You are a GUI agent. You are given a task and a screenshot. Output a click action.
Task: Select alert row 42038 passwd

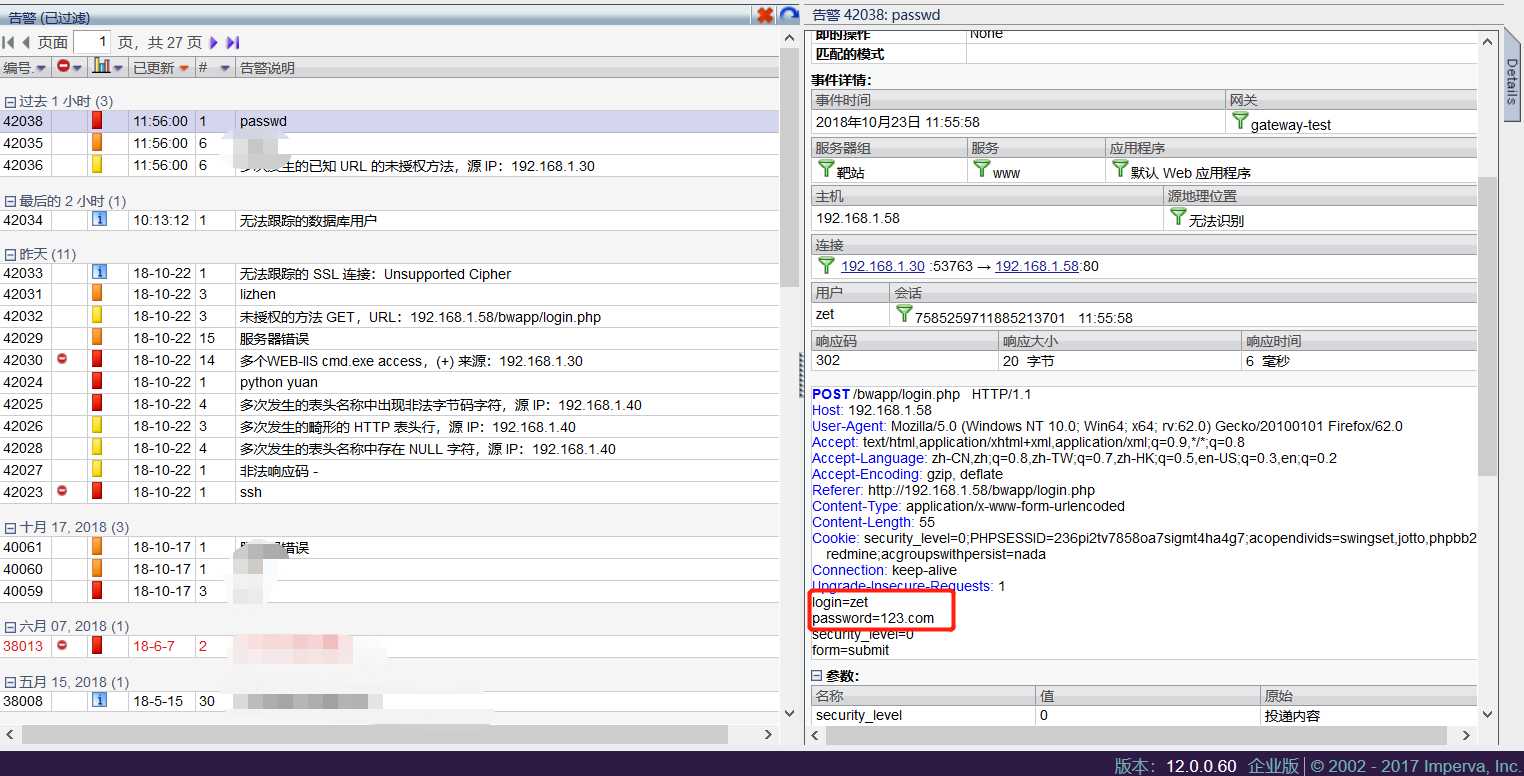(390, 120)
